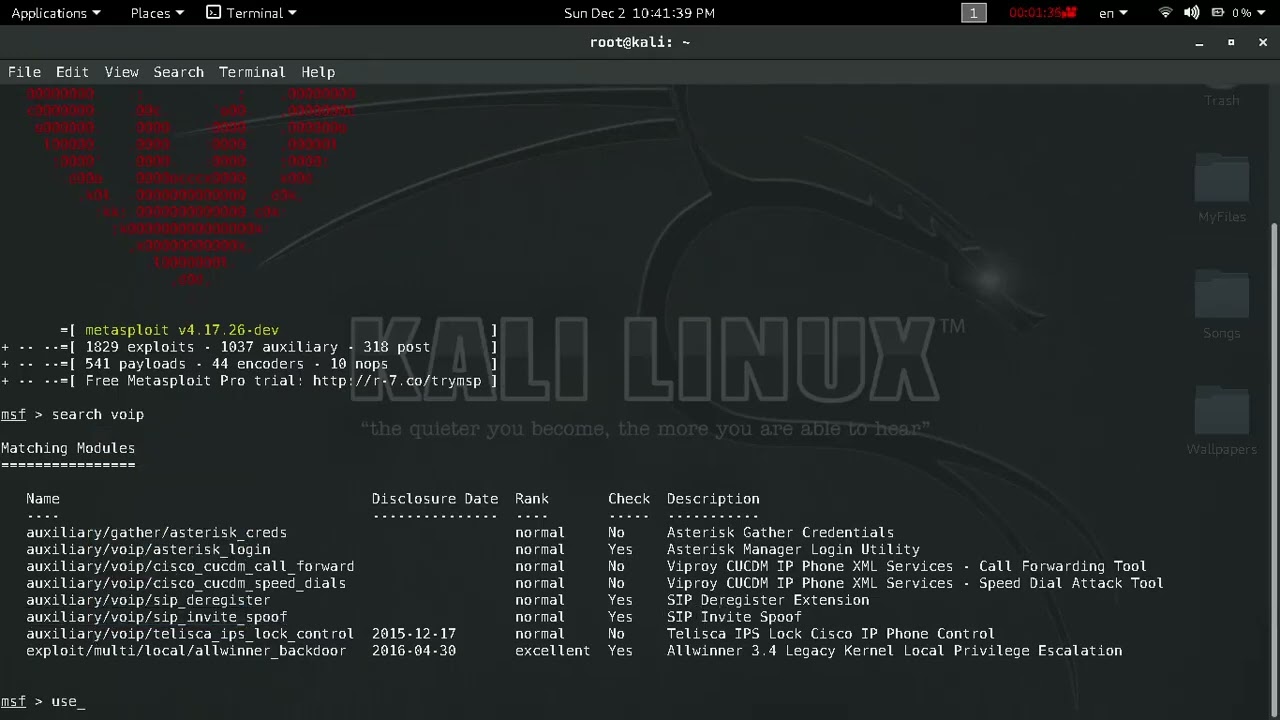Open the Terminal menu in menu bar

click(252, 72)
